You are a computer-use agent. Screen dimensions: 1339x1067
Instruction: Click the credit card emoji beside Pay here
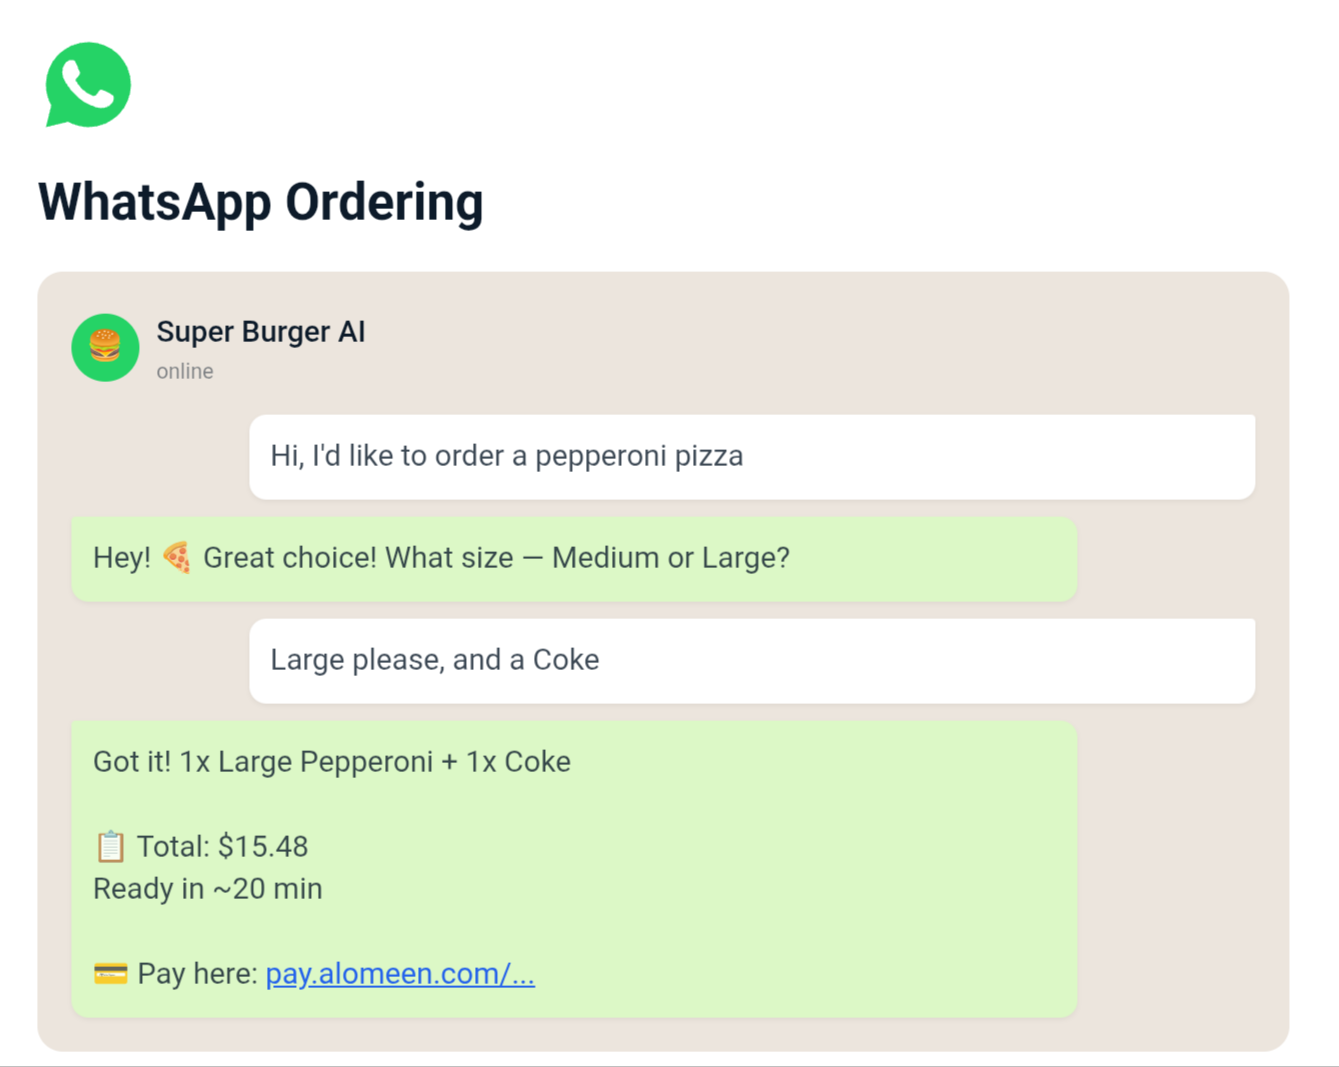(110, 973)
